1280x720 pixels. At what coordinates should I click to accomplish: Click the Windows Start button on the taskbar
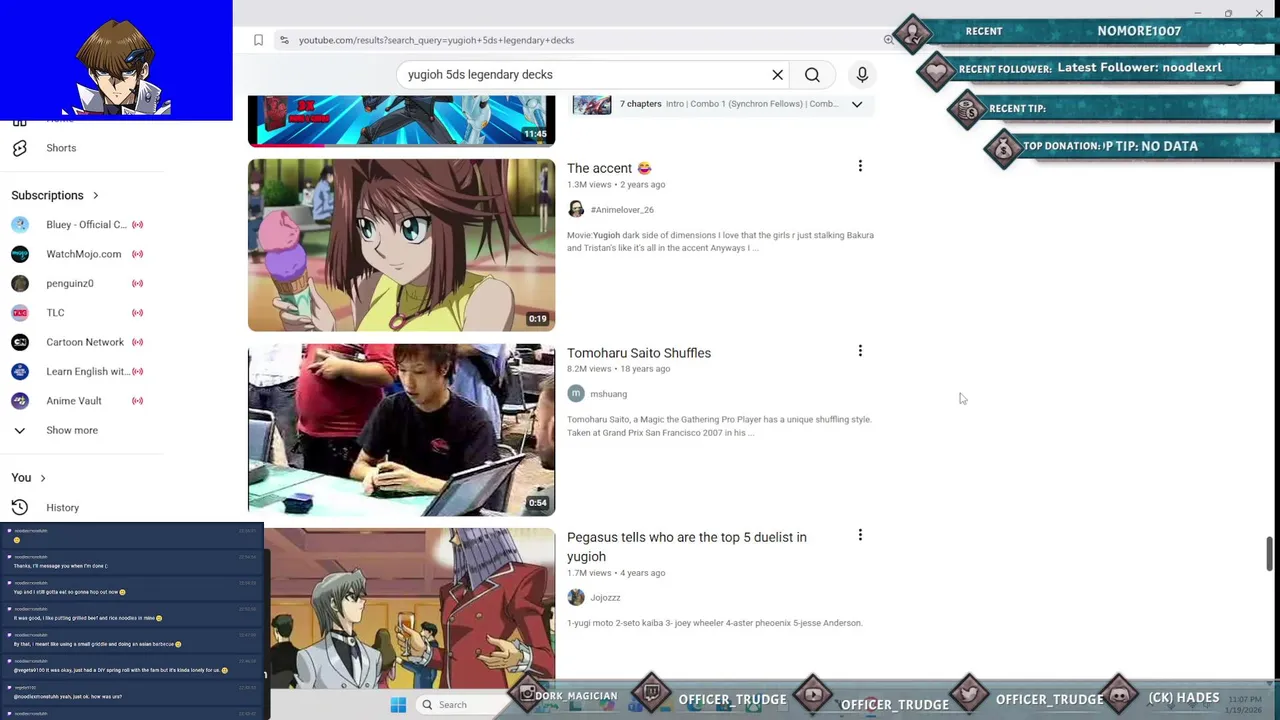tap(398, 705)
